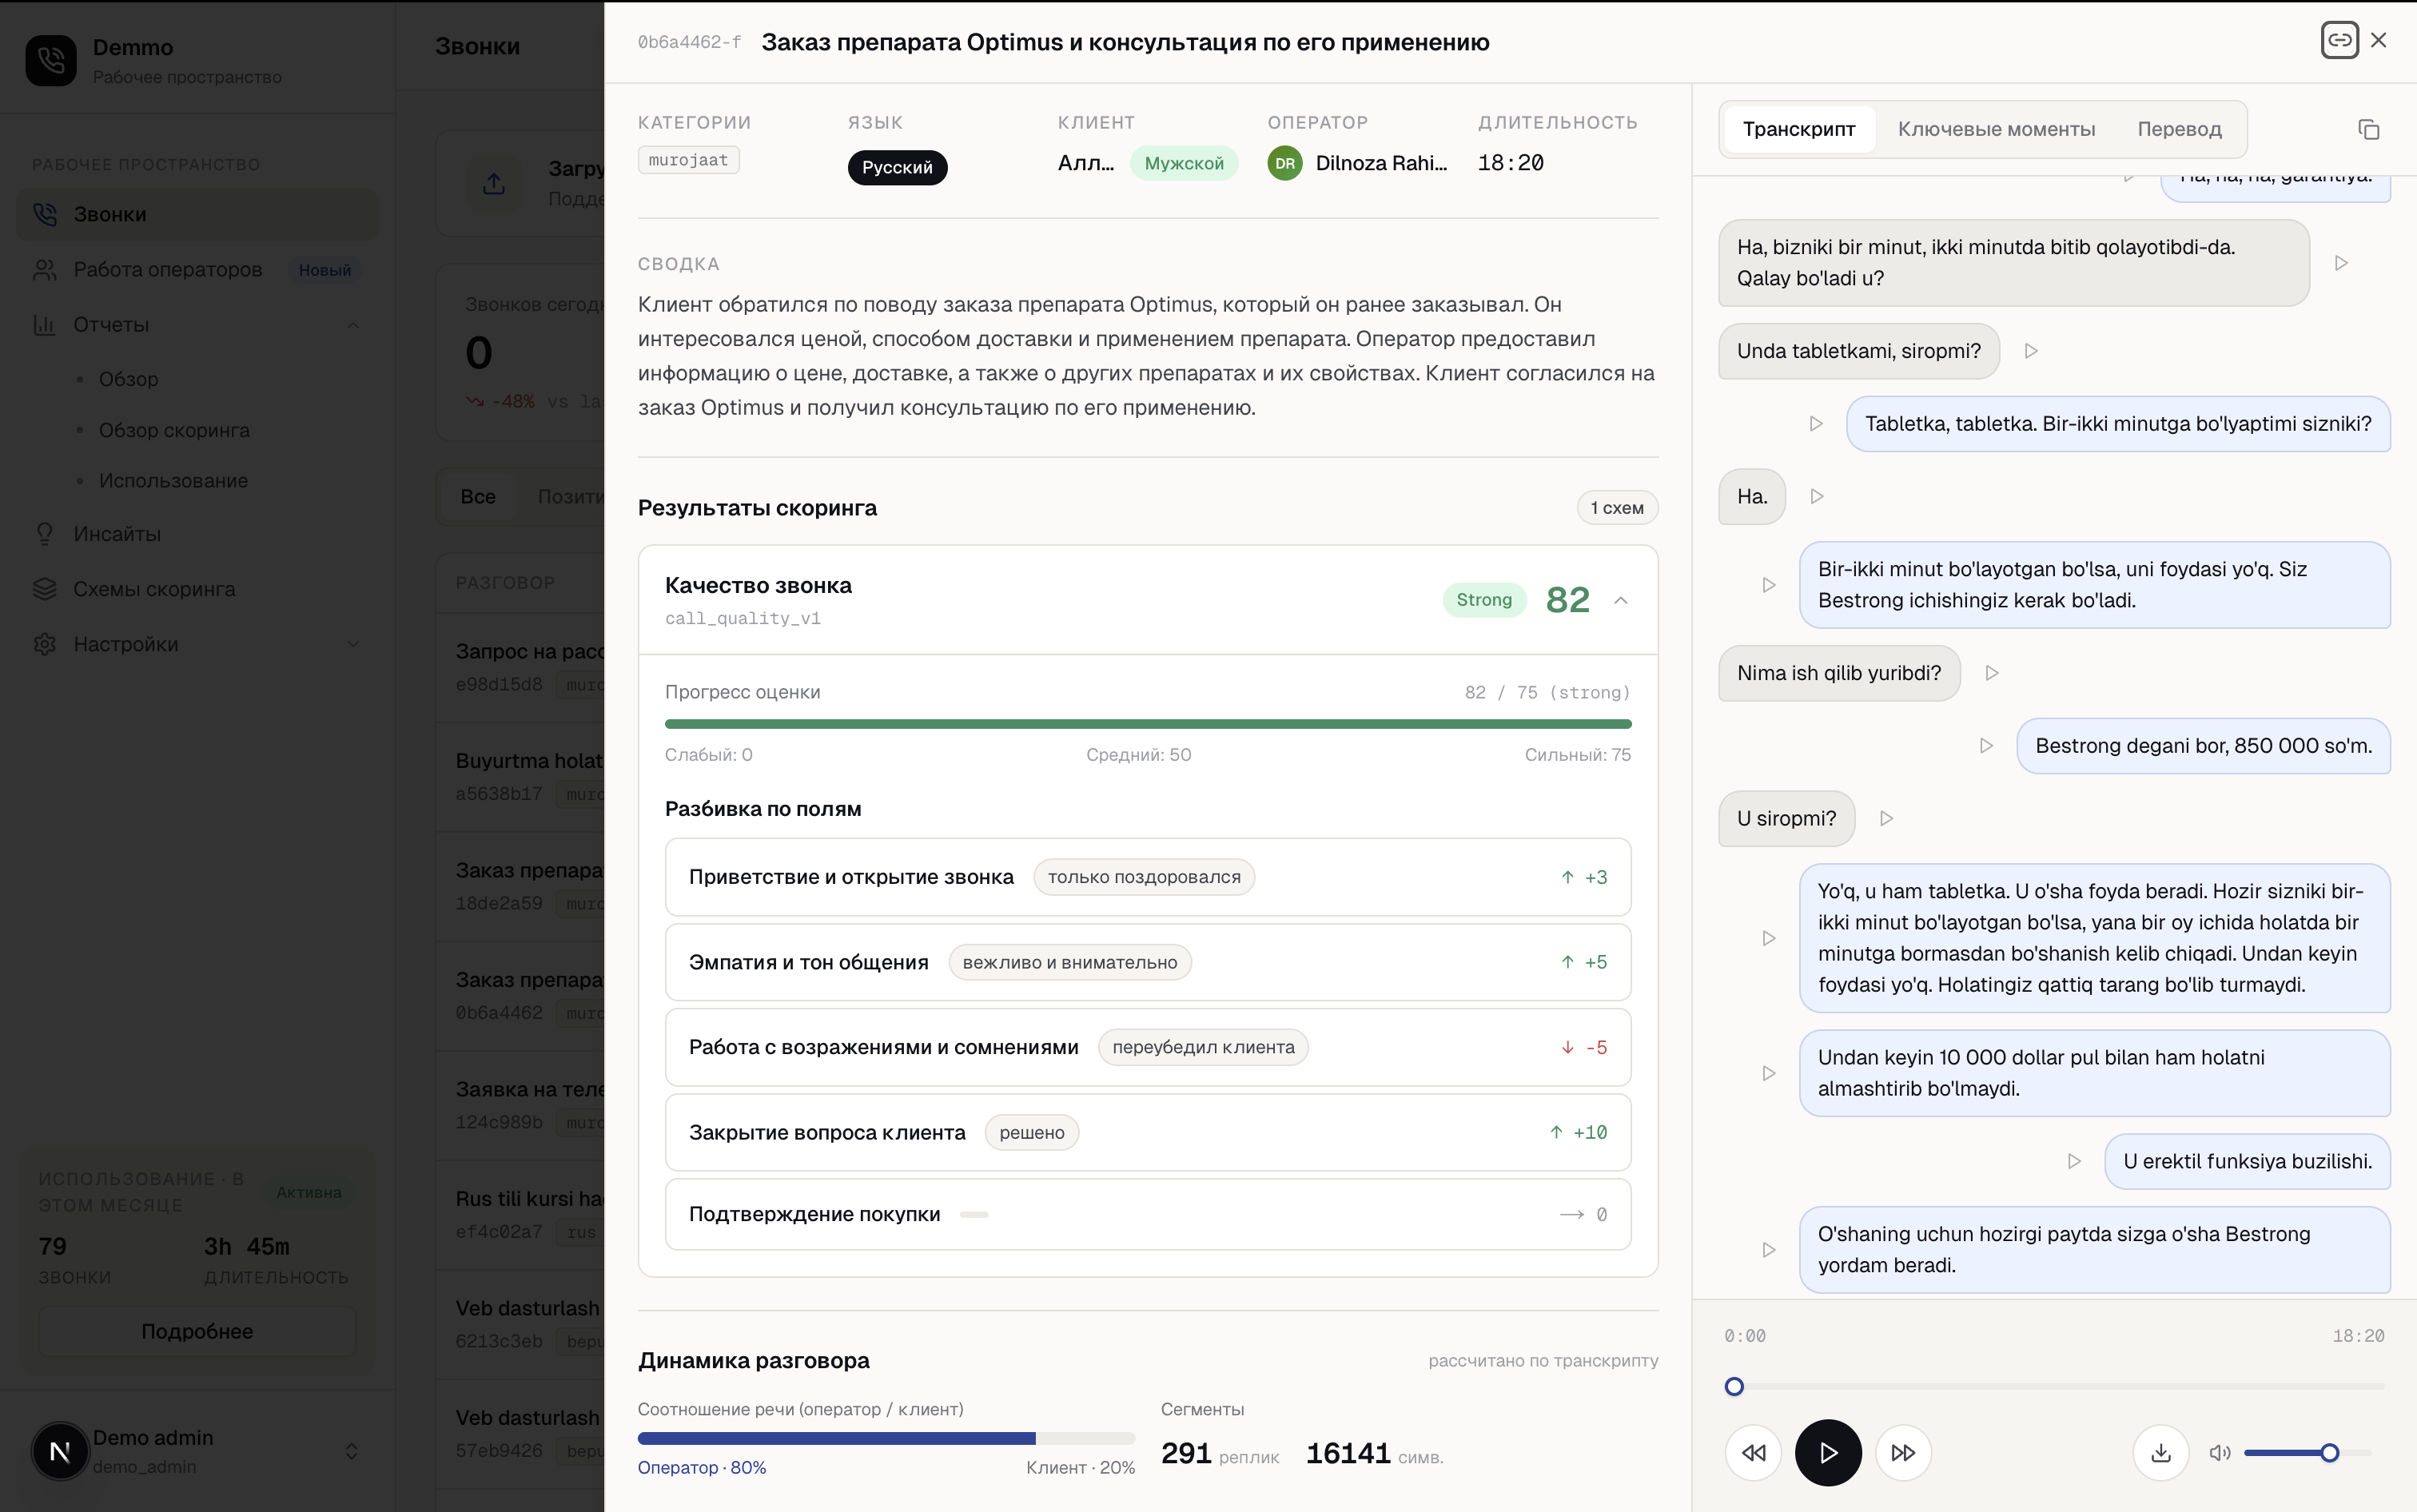Click the audio timeline position handle
This screenshot has height=1512, width=2417.
point(1735,1387)
